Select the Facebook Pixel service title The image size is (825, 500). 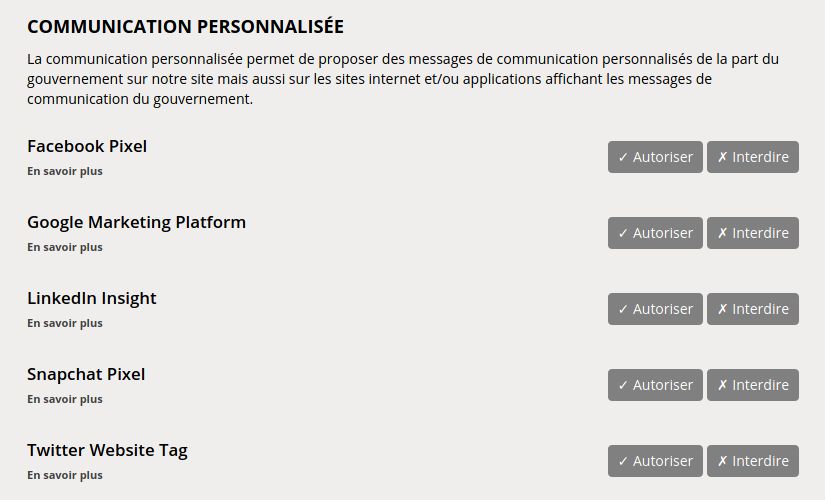(87, 146)
